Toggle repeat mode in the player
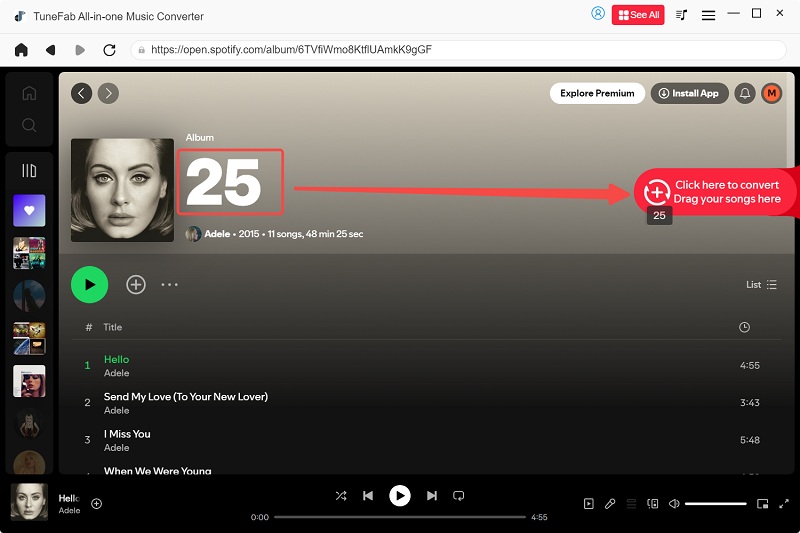 point(459,495)
